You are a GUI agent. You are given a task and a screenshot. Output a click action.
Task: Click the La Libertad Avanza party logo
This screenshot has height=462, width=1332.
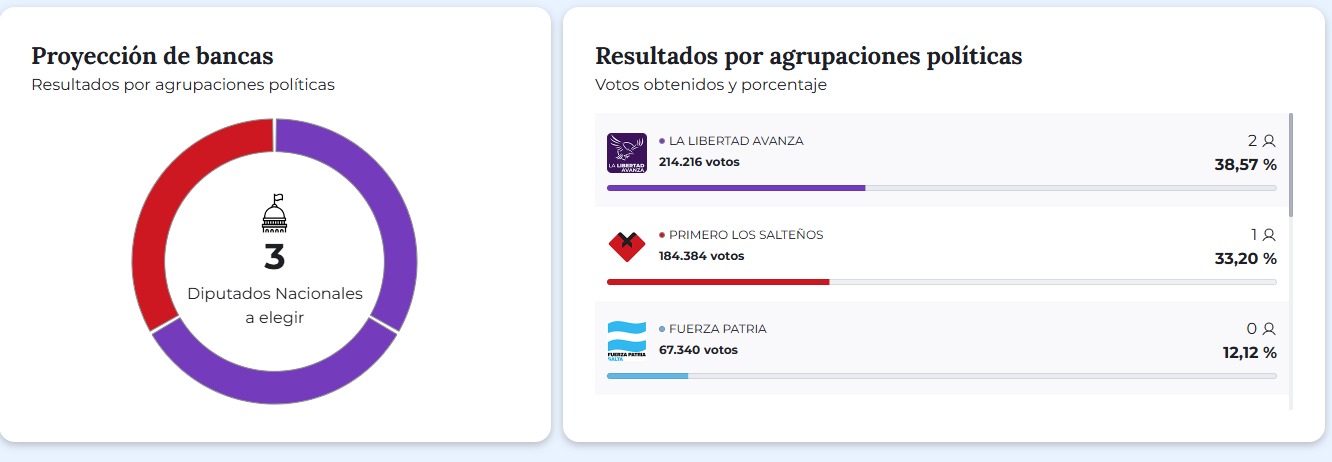[x=627, y=153]
